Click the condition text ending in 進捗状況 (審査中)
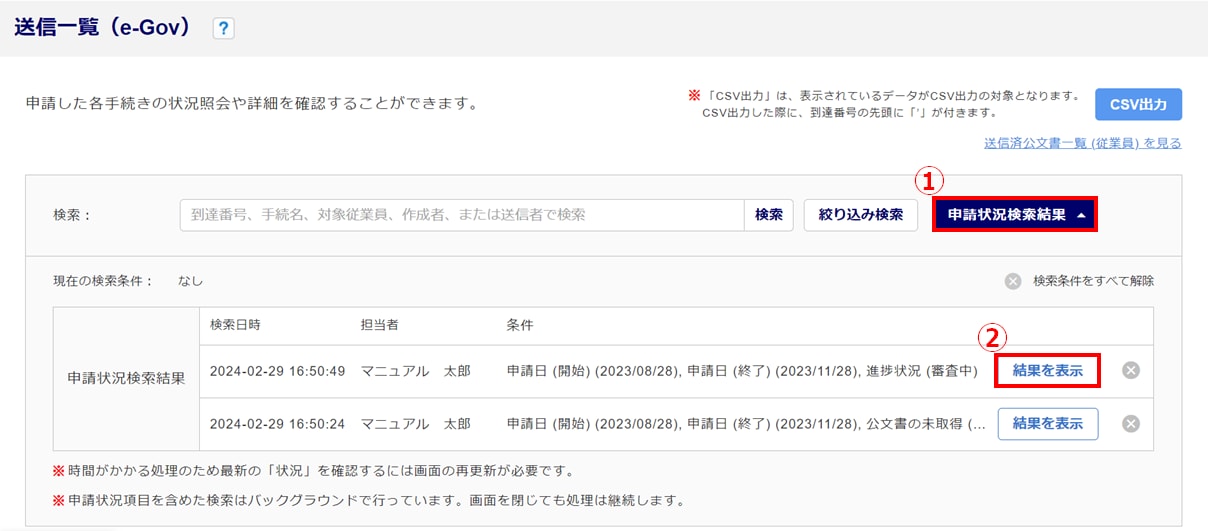This screenshot has height=531, width=1210. click(741, 371)
